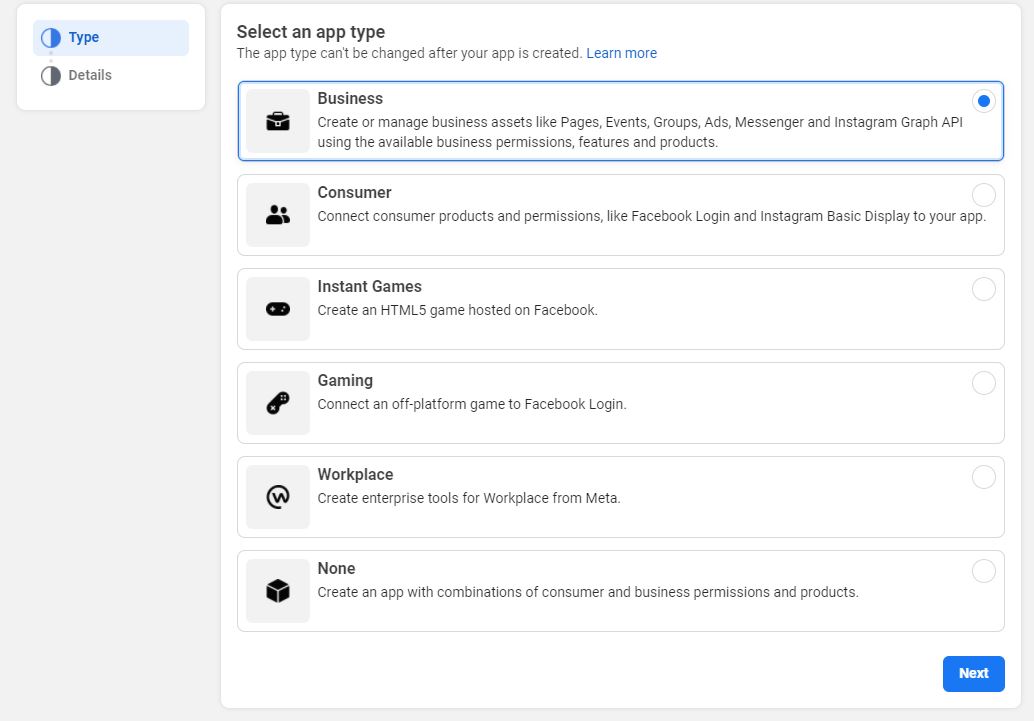Click the None cube icon
Viewport: 1034px width, 721px height.
[277, 591]
